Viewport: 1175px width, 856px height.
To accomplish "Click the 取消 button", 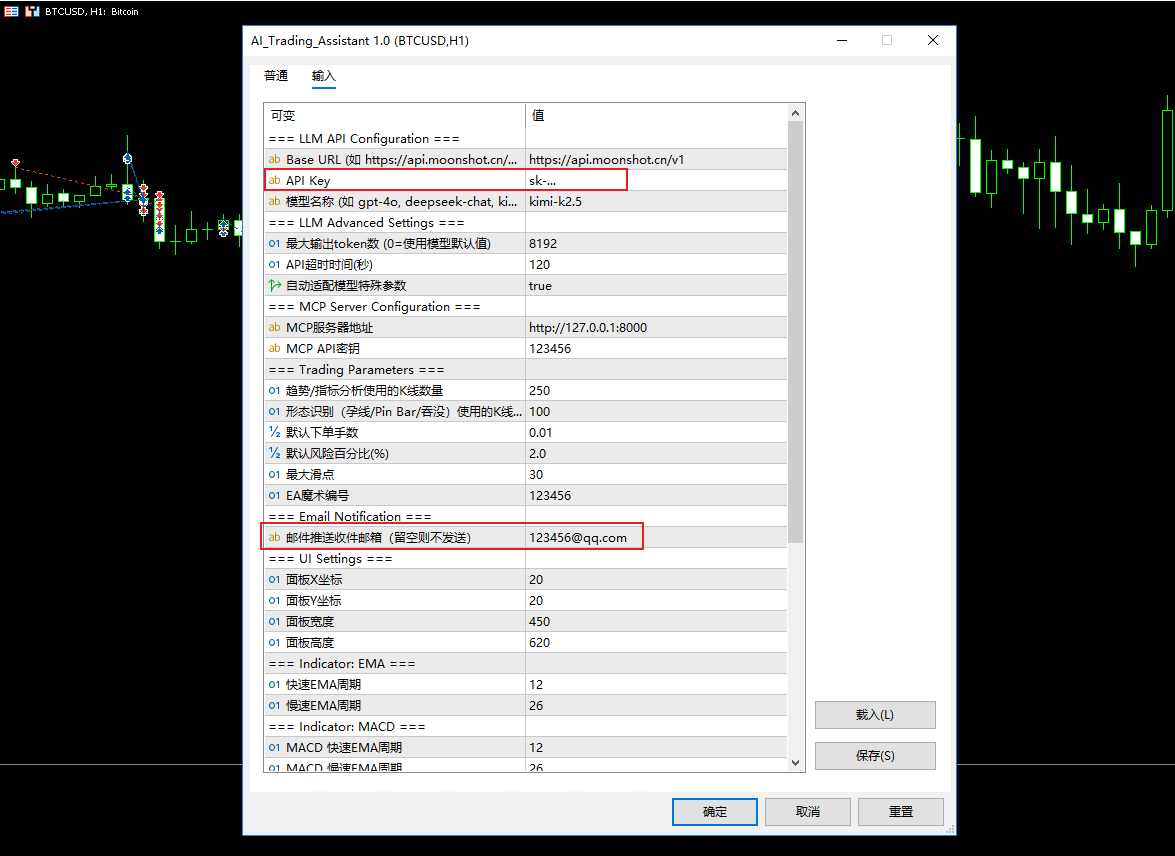I will point(808,812).
